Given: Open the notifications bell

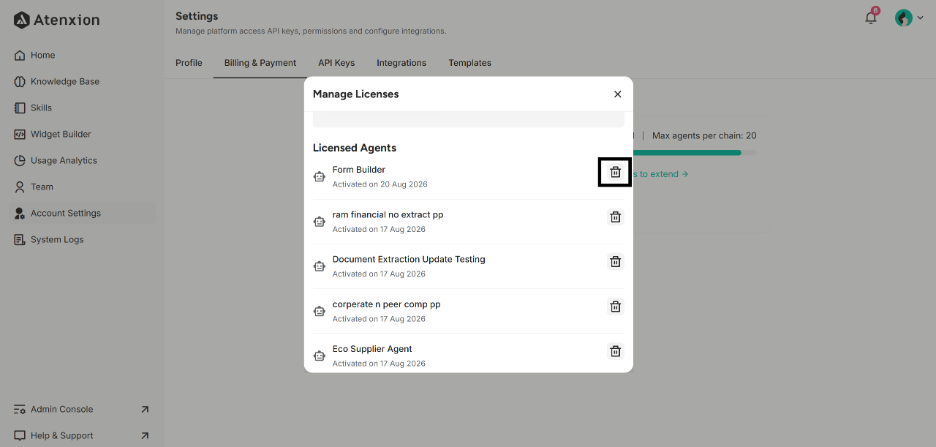Looking at the screenshot, I should (871, 17).
